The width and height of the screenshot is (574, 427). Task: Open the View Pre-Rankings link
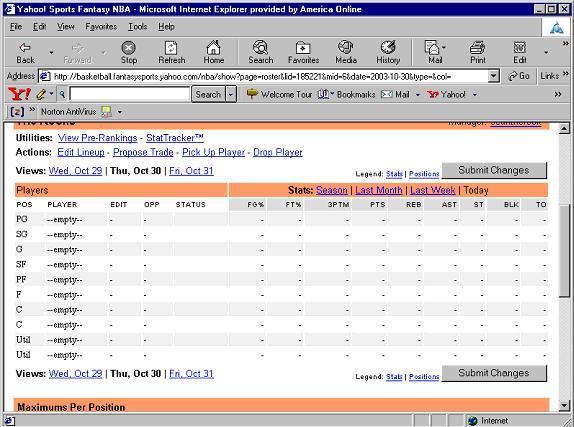point(98,138)
